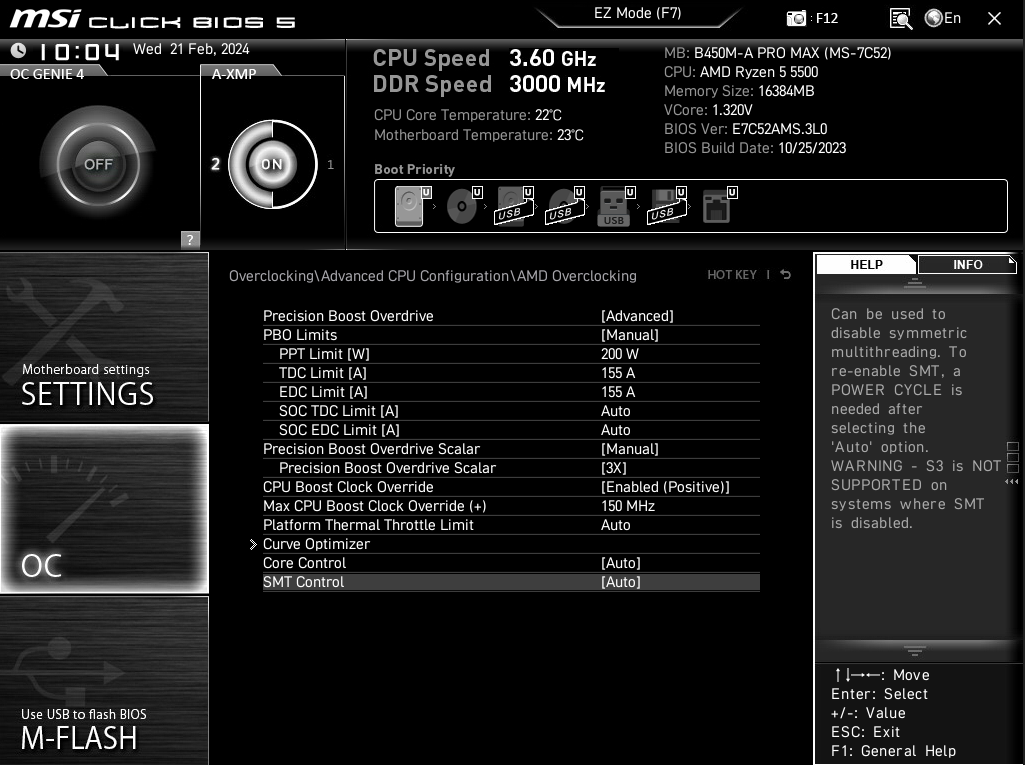Image resolution: width=1025 pixels, height=765 pixels.
Task: Select the network boot device icon
Action: pyautogui.click(x=719, y=206)
